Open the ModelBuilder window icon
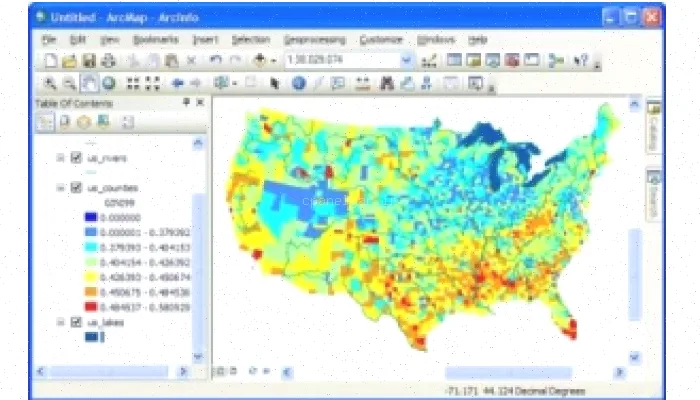This screenshot has width=700, height=400. (x=556, y=60)
